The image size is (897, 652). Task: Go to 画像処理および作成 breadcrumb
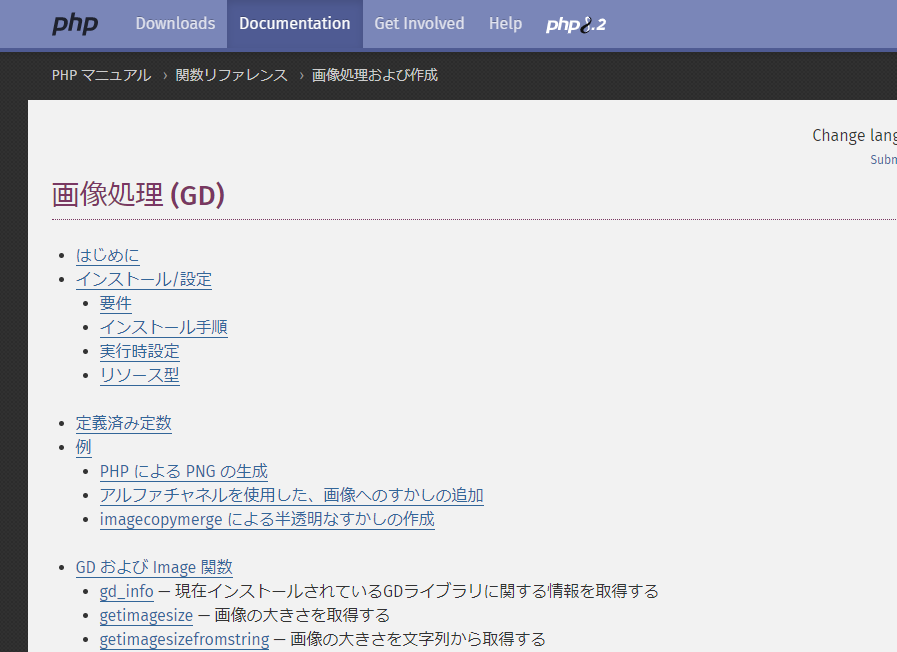click(375, 75)
